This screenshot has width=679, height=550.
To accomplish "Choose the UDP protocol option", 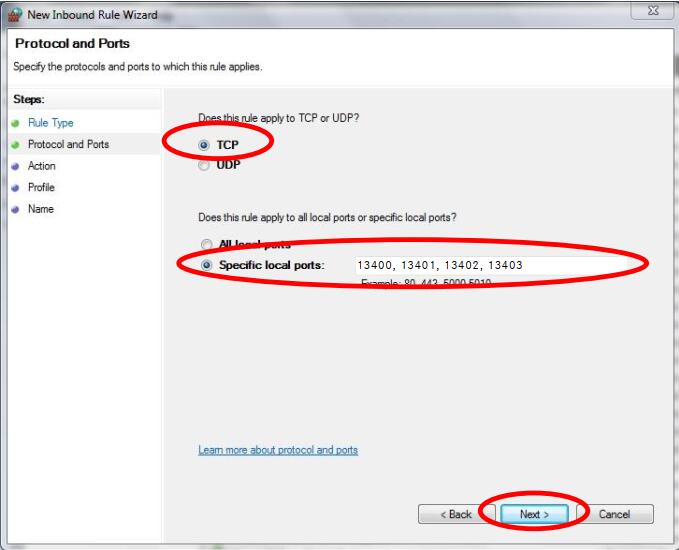I will pos(205,166).
